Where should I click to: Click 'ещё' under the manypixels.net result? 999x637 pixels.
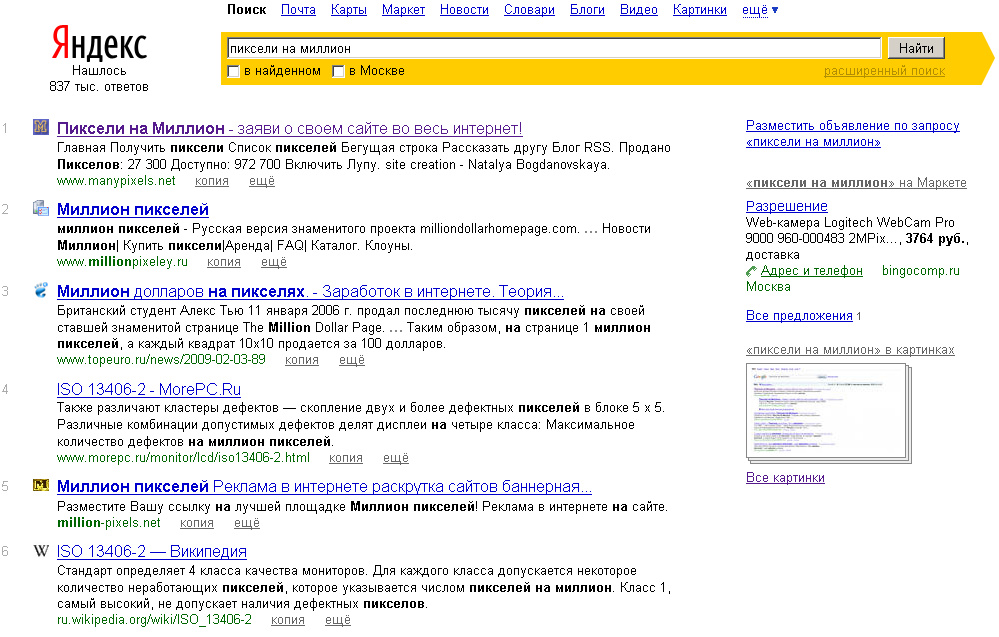262,181
